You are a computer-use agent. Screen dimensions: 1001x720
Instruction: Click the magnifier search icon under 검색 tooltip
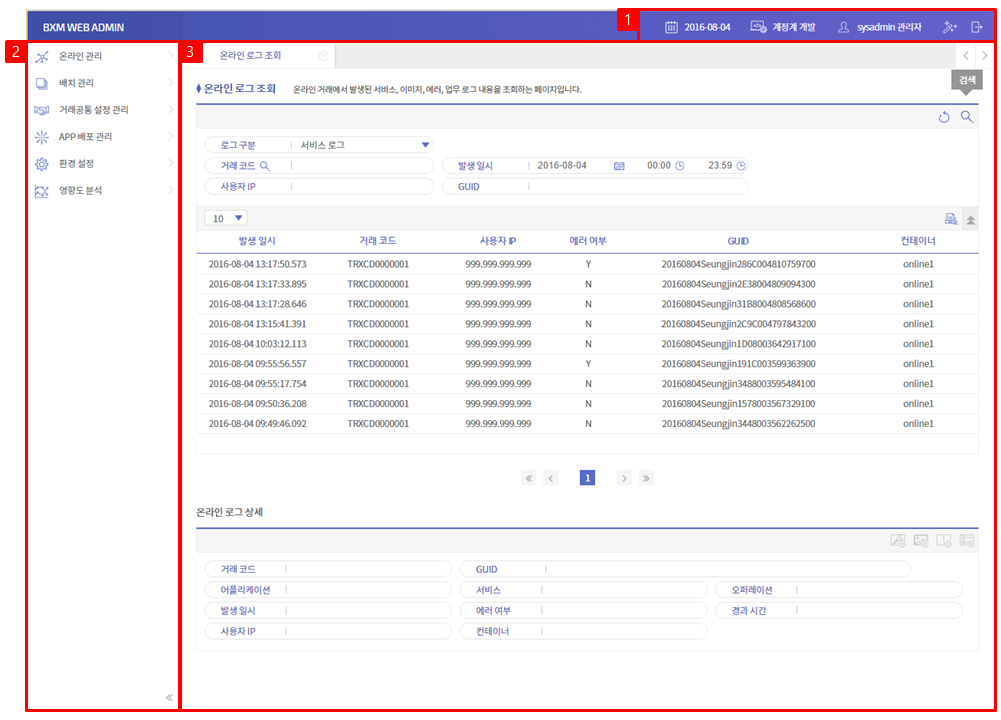[x=967, y=117]
